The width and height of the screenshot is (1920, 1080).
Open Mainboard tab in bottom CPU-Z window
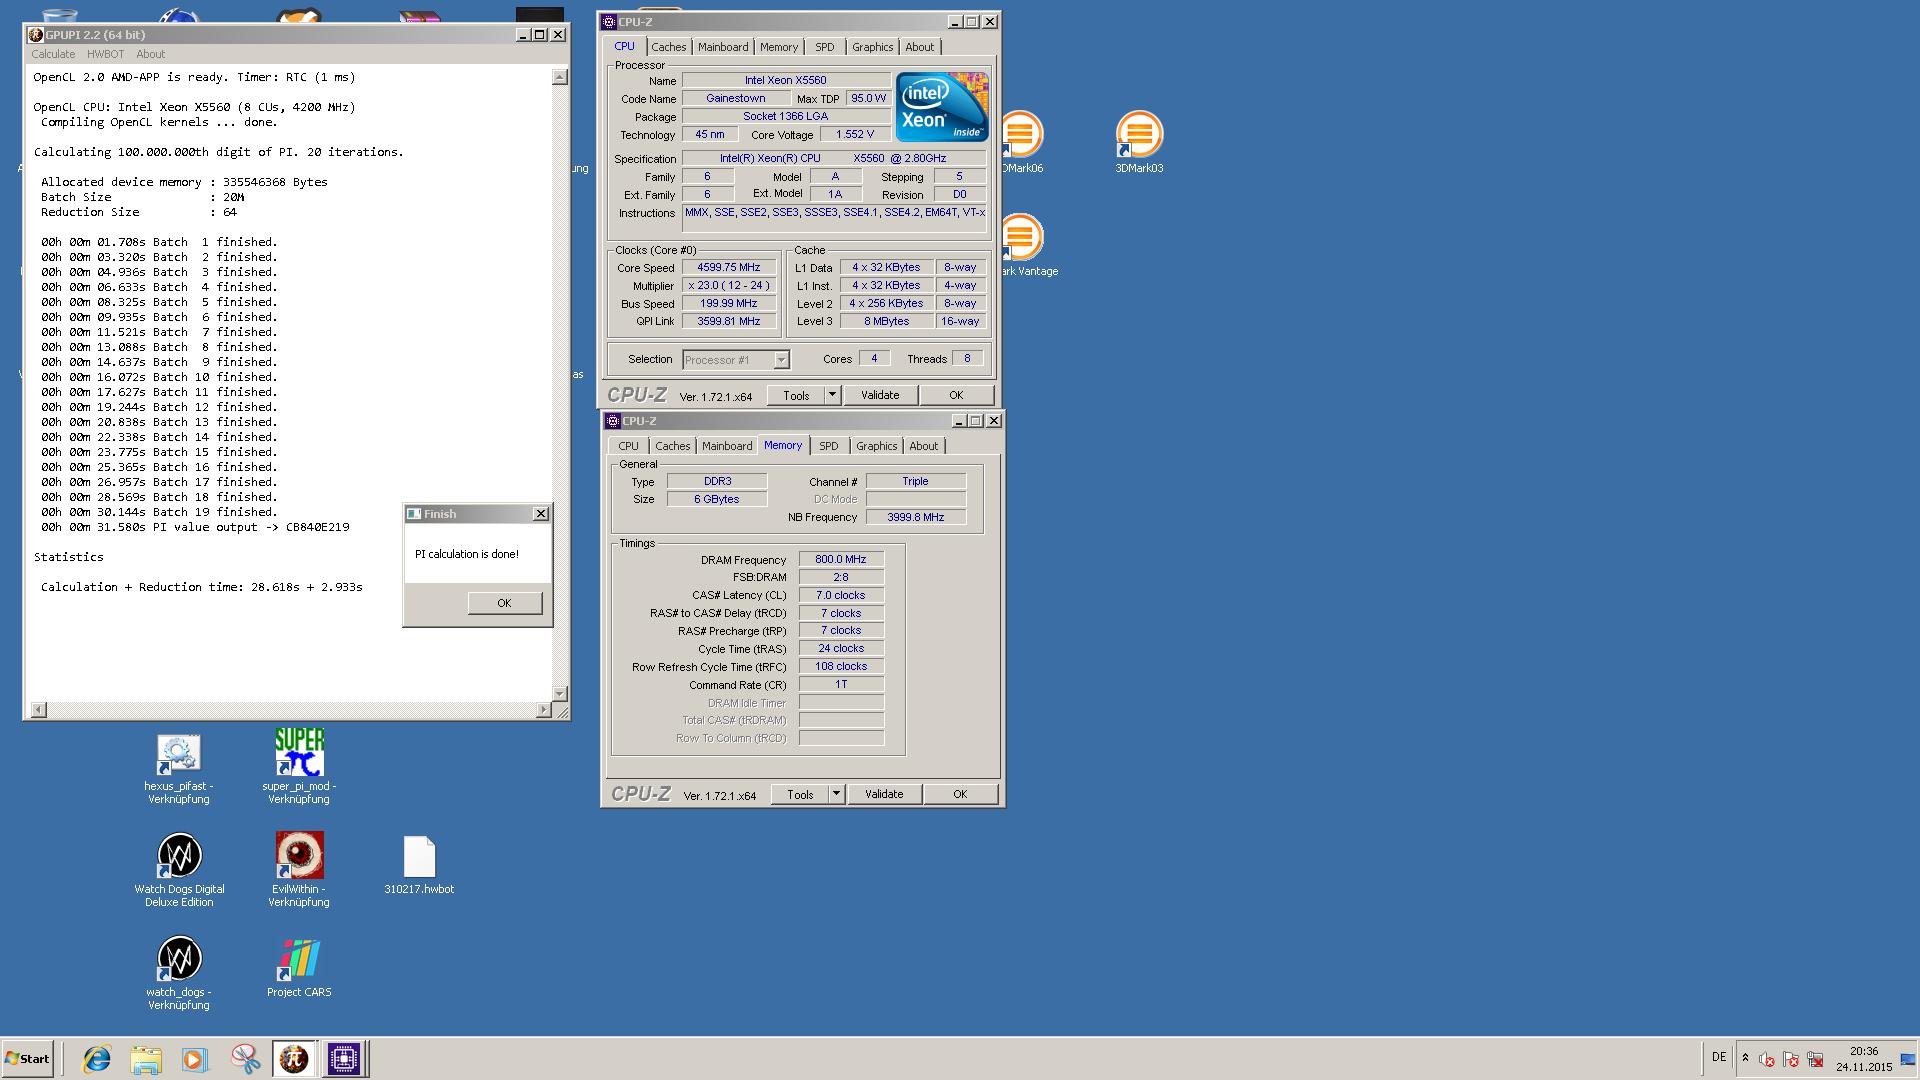pos(727,446)
